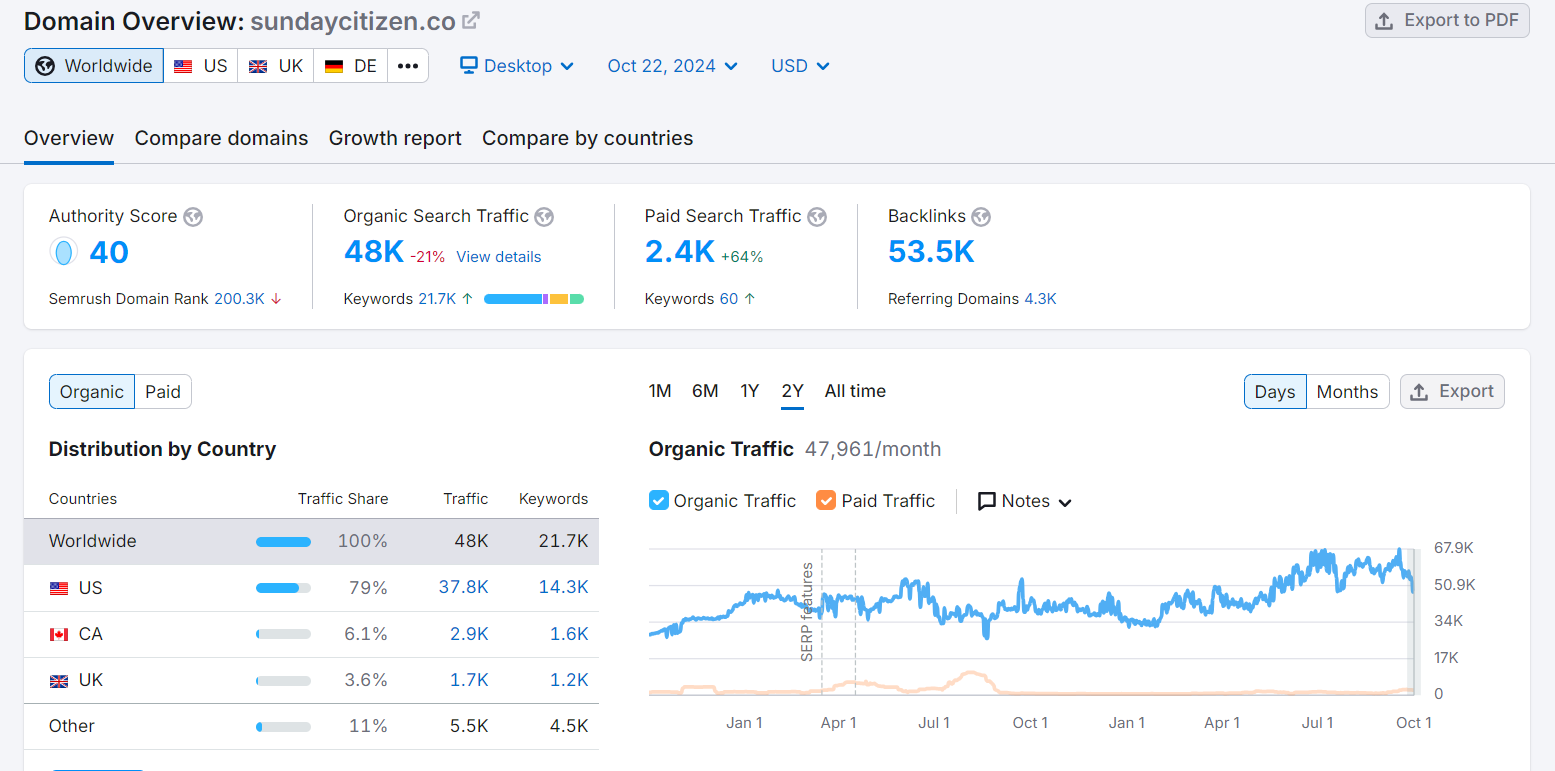Open the View details link
Screen dimensions: 1555x771
[x=499, y=257]
